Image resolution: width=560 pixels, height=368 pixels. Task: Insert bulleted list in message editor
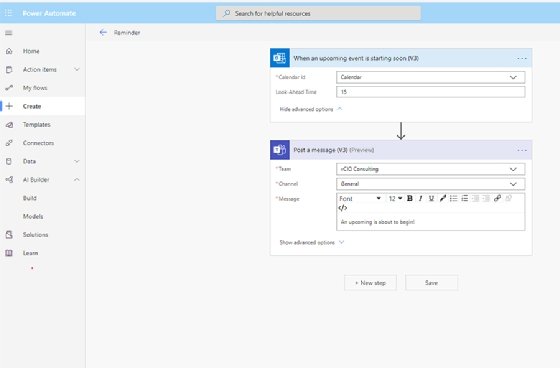454,198
